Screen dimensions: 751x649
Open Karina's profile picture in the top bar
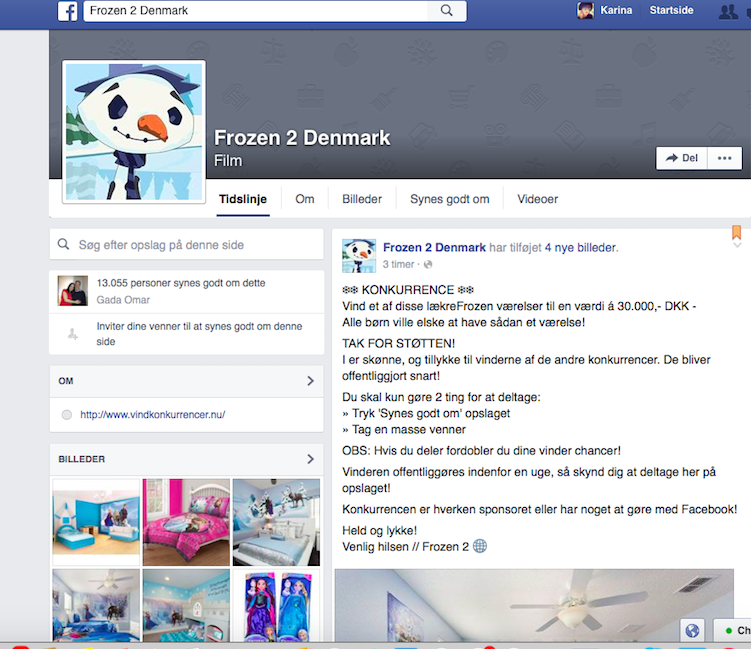click(585, 11)
